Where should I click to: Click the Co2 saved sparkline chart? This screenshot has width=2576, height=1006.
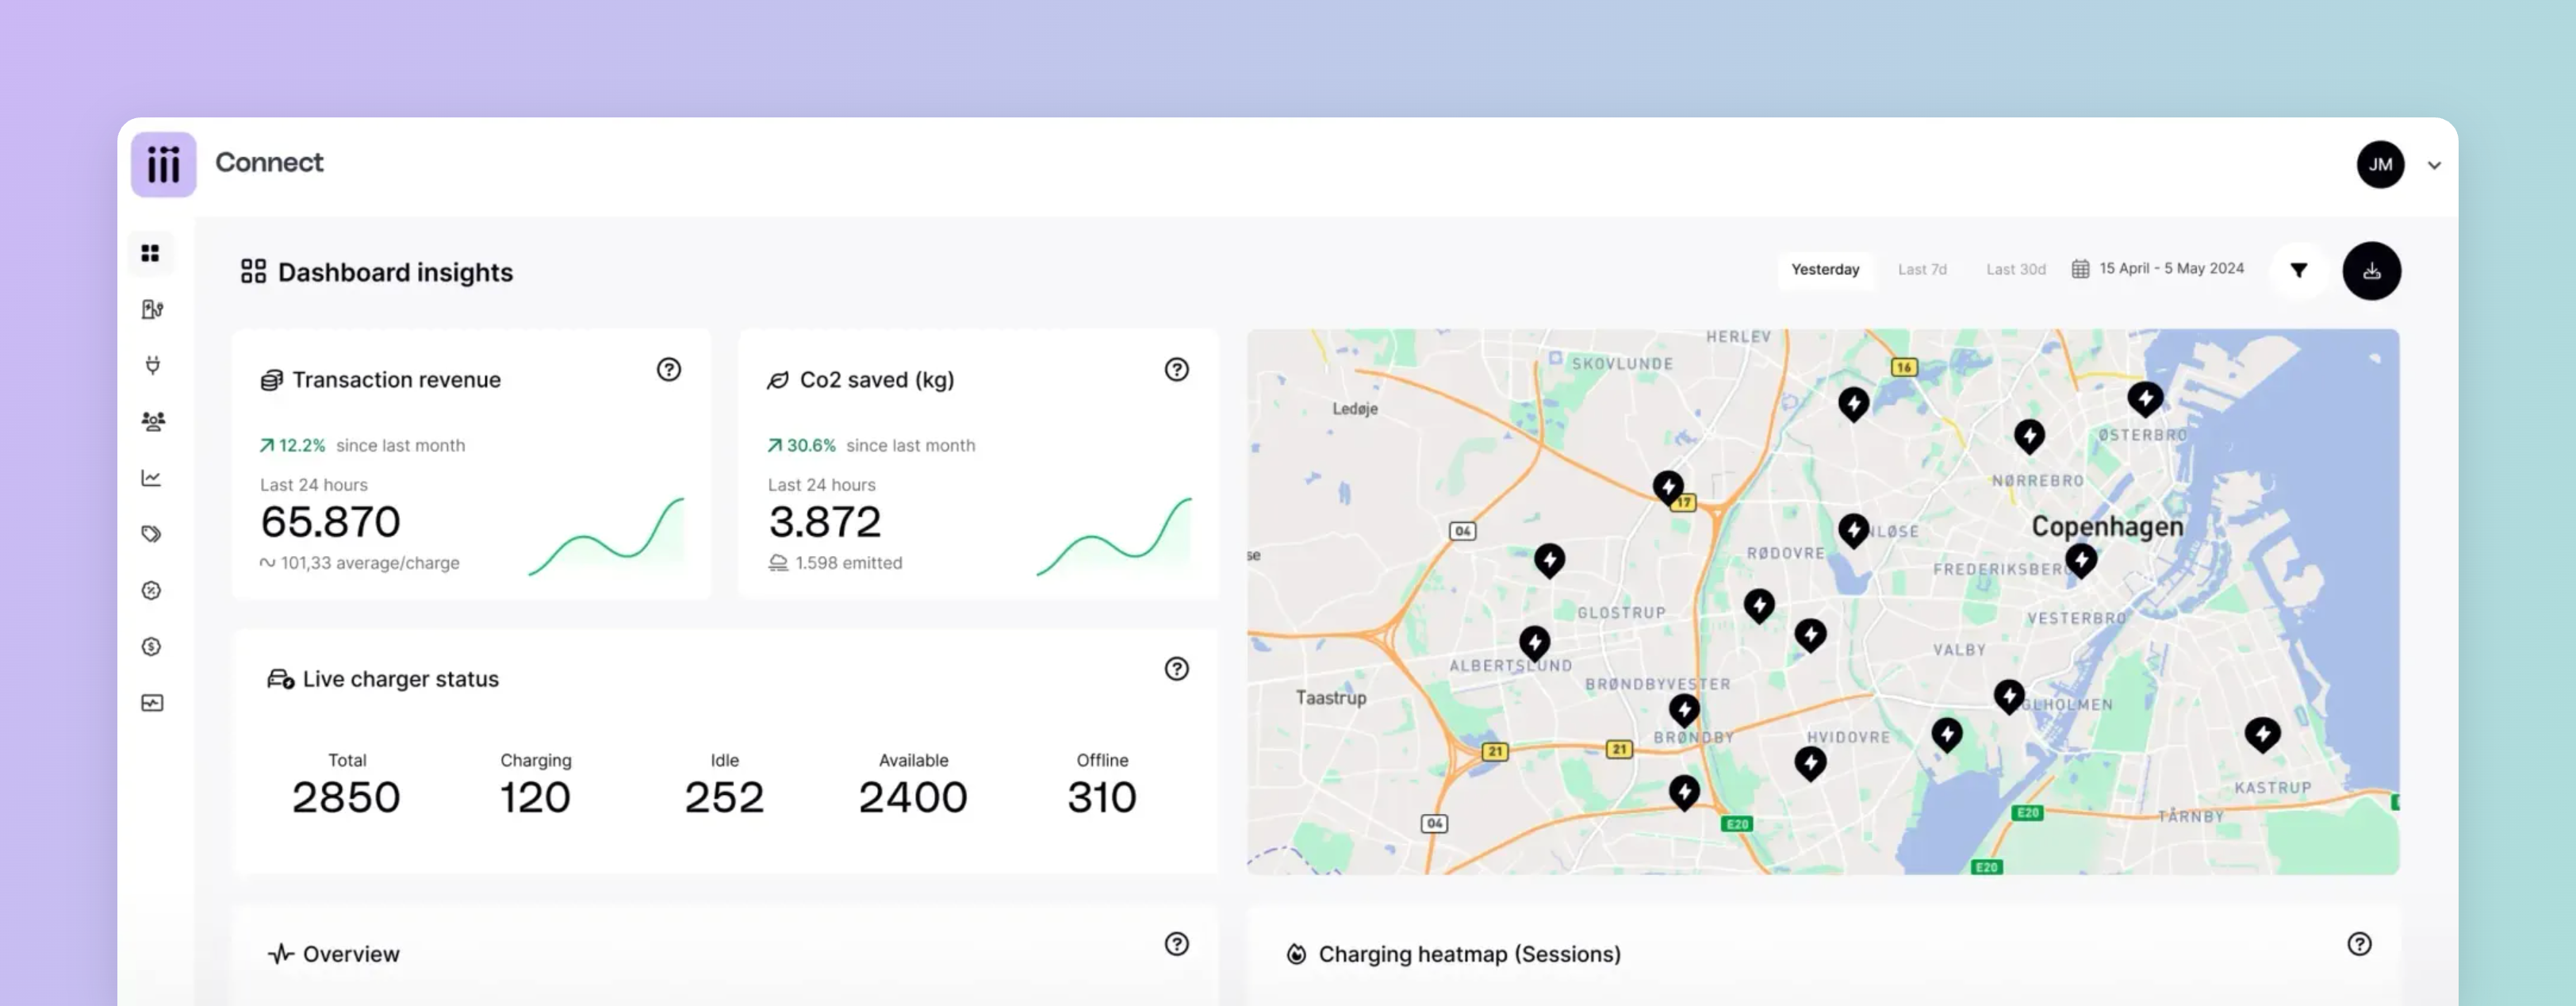[x=1114, y=537]
